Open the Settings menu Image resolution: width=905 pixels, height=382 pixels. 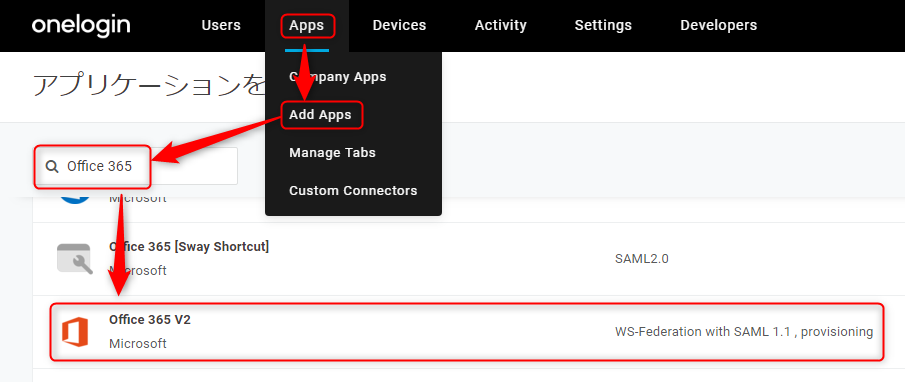click(603, 25)
